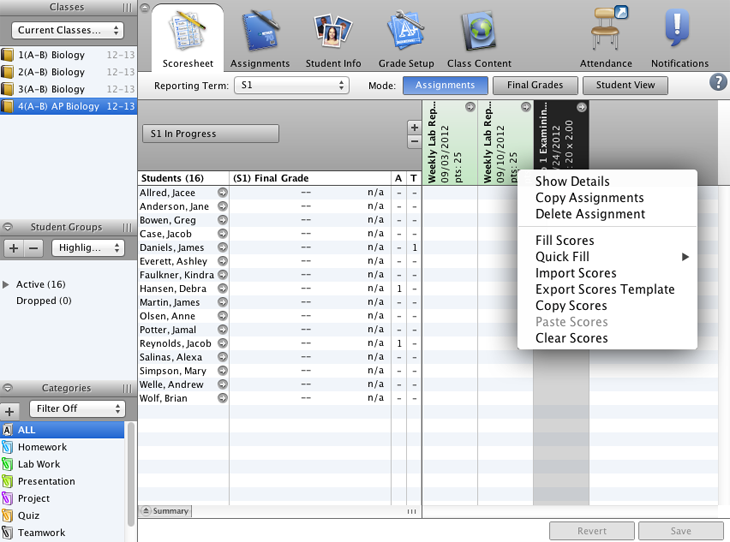Image resolution: width=730 pixels, height=542 pixels.
Task: Click the help question mark icon
Action: (718, 83)
